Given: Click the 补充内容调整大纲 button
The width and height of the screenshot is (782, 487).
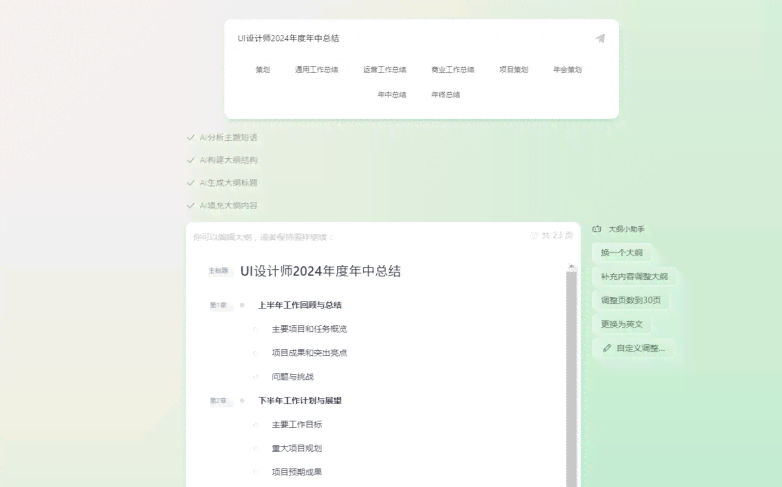Looking at the screenshot, I should 634,276.
